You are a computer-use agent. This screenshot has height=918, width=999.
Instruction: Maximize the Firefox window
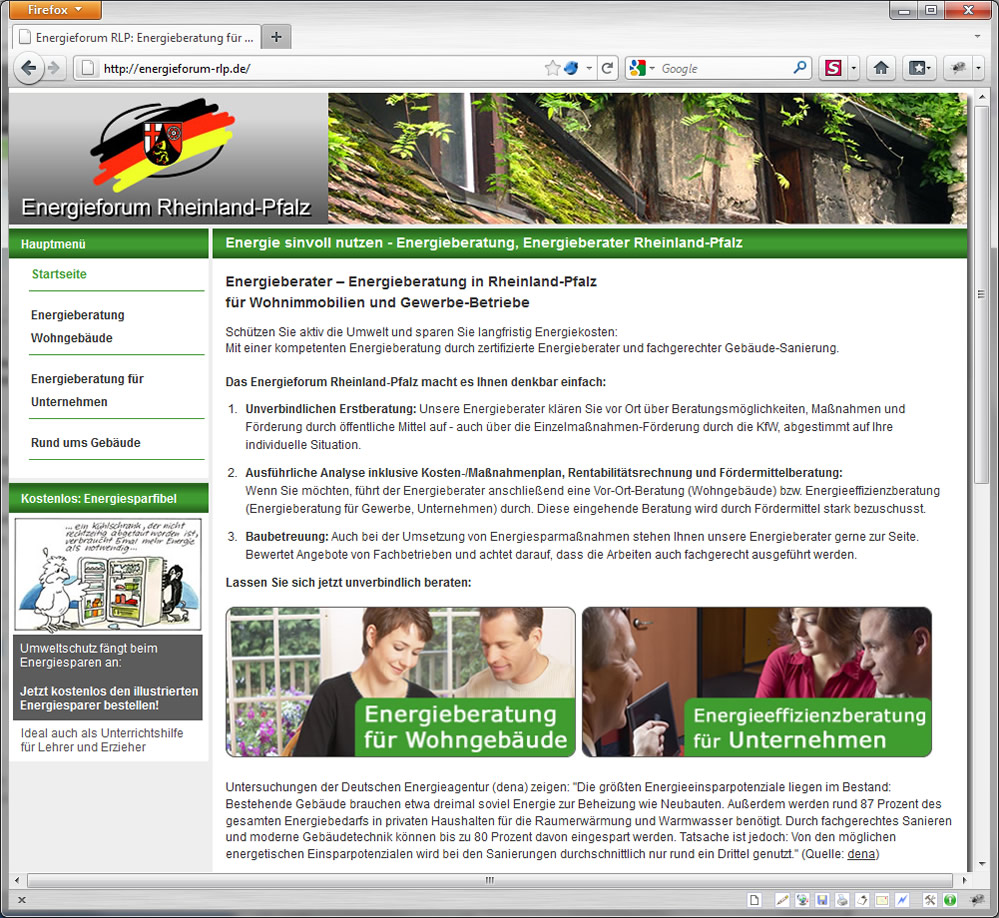(931, 10)
